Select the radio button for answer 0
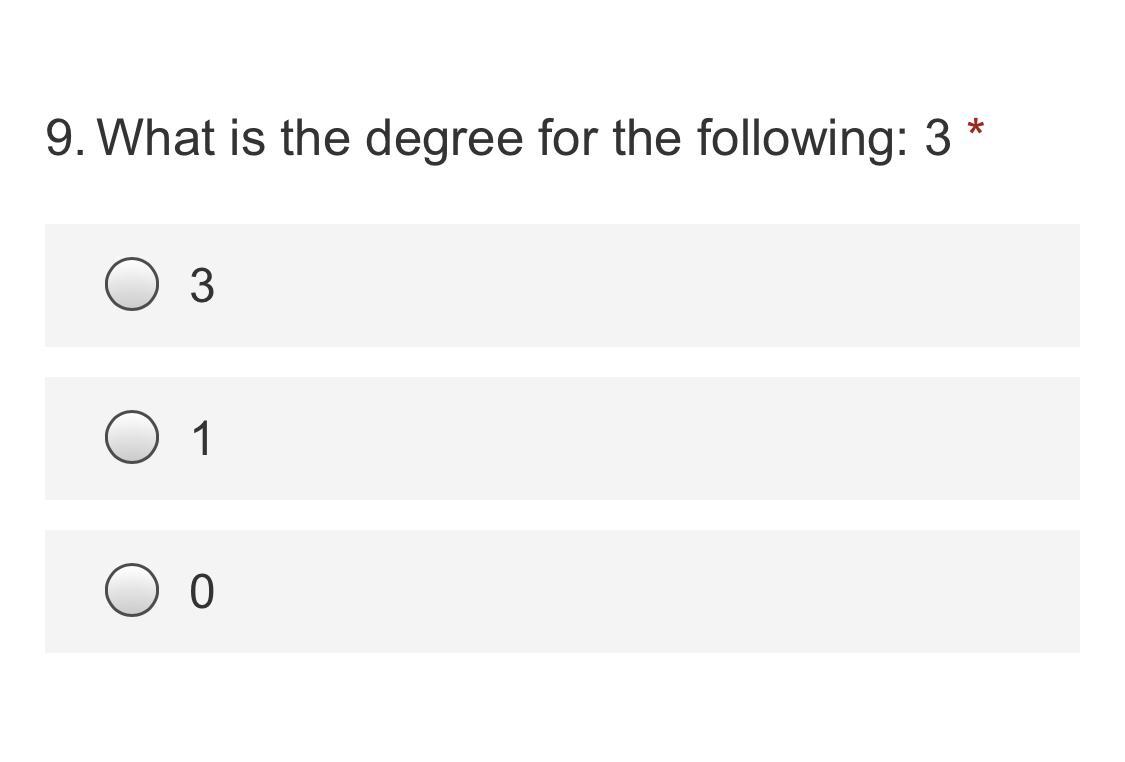 click(132, 590)
